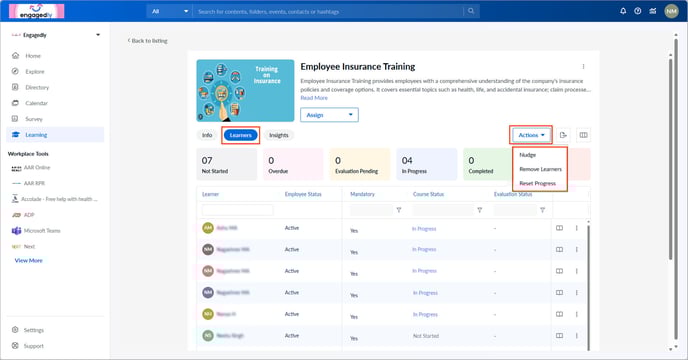Switch to the Info tab
The height and width of the screenshot is (360, 688).
207,135
